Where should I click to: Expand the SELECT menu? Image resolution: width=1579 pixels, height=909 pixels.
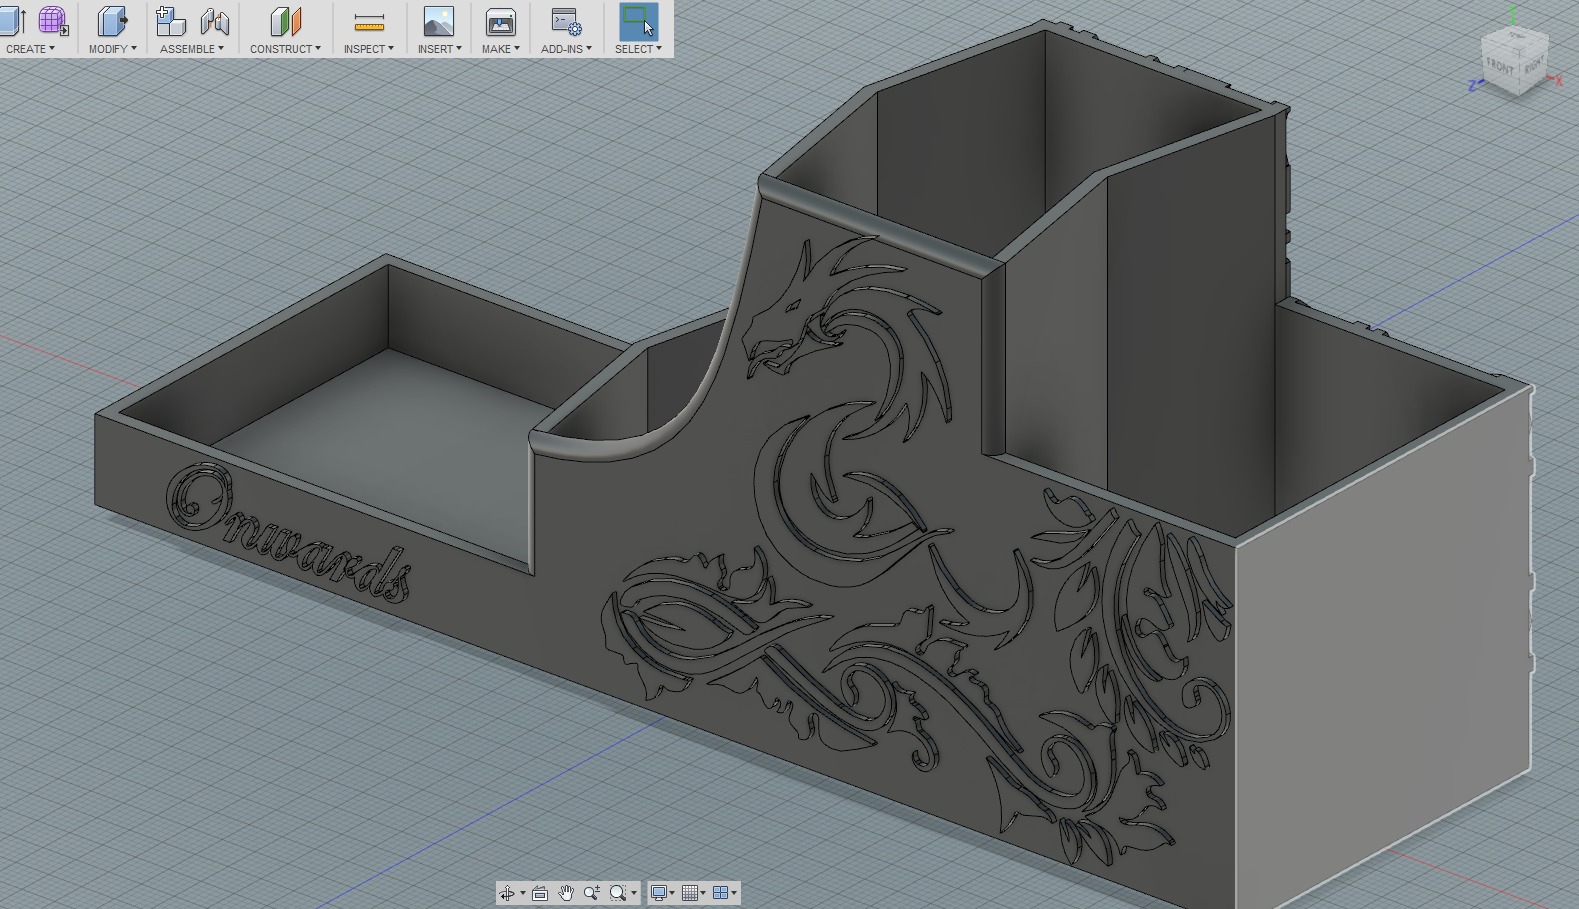click(x=638, y=48)
